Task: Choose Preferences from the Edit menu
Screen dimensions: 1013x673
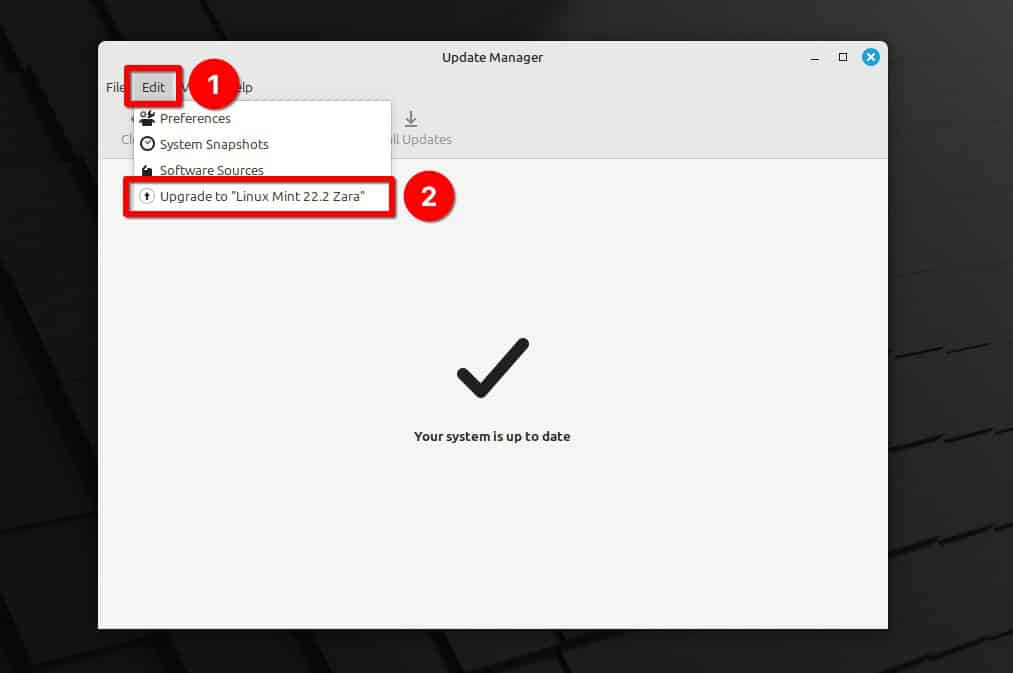Action: (x=262, y=118)
